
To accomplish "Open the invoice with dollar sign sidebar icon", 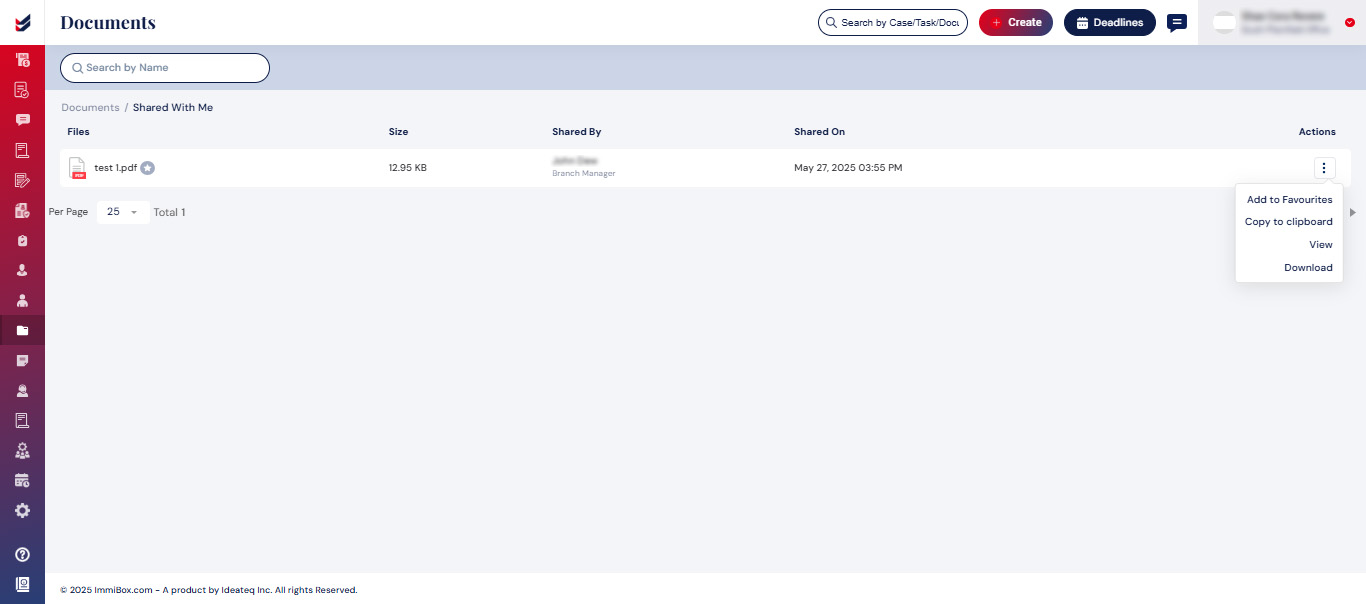I will pyautogui.click(x=22, y=60).
